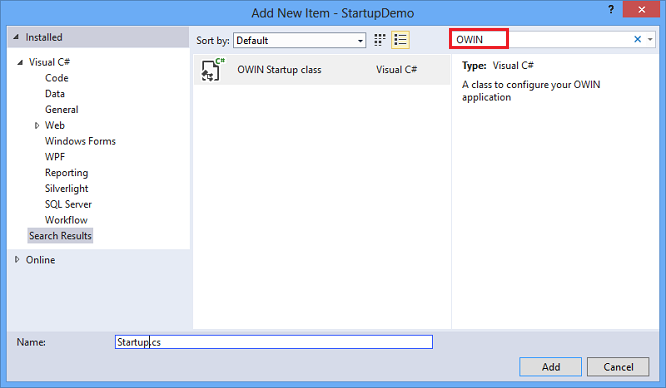Screen dimensions: 666x388
Task: Select the Windows Forms category
Action: (x=80, y=141)
